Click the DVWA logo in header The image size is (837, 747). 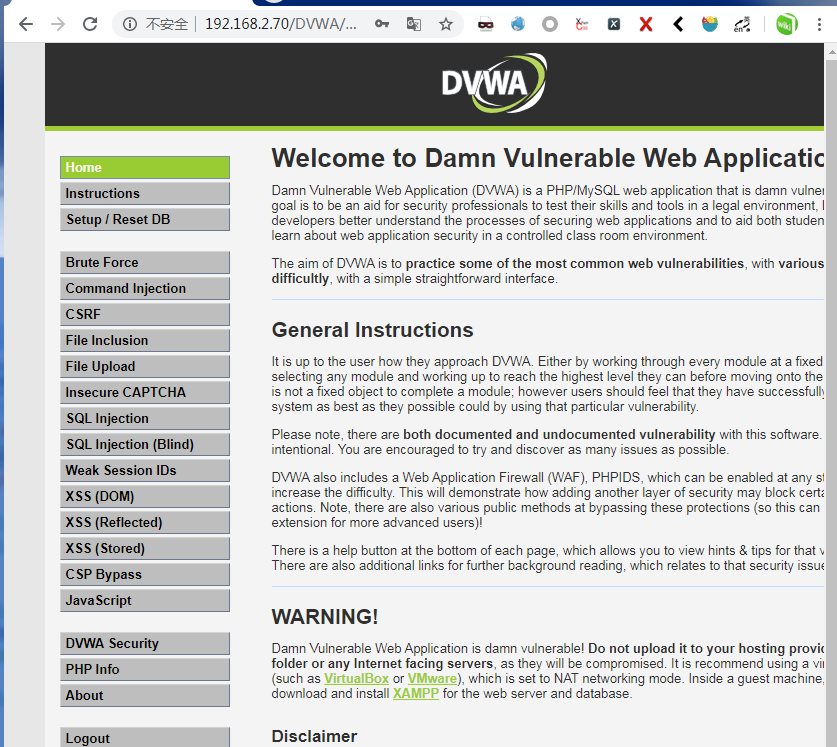pyautogui.click(x=494, y=83)
